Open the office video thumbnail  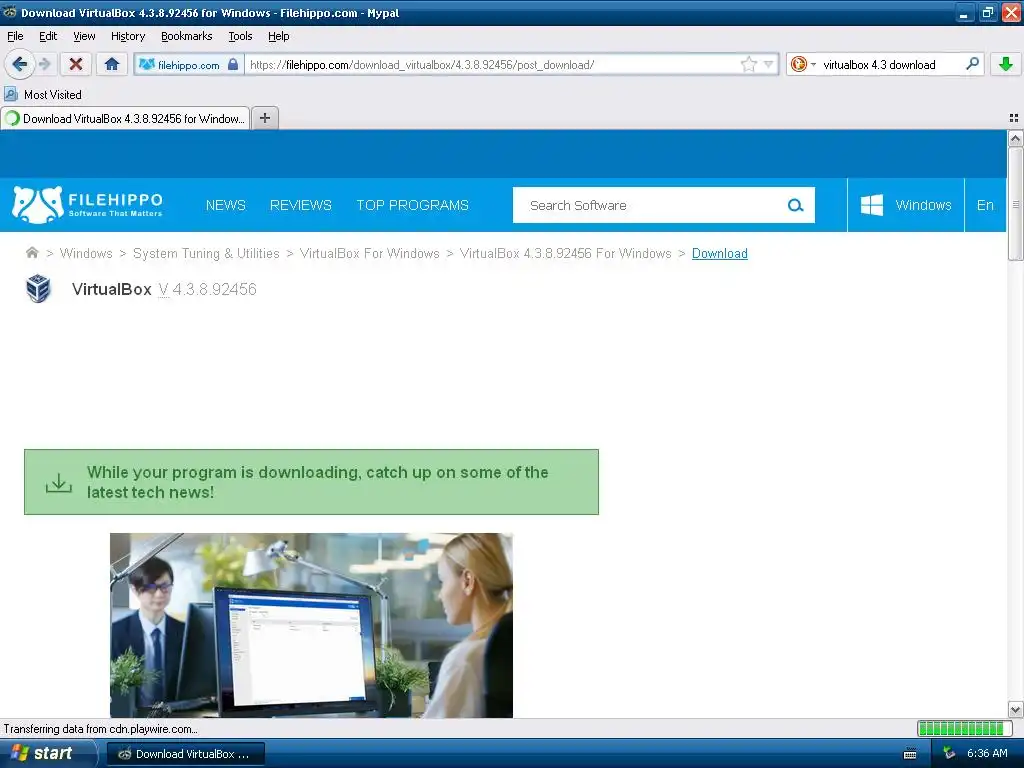point(312,626)
